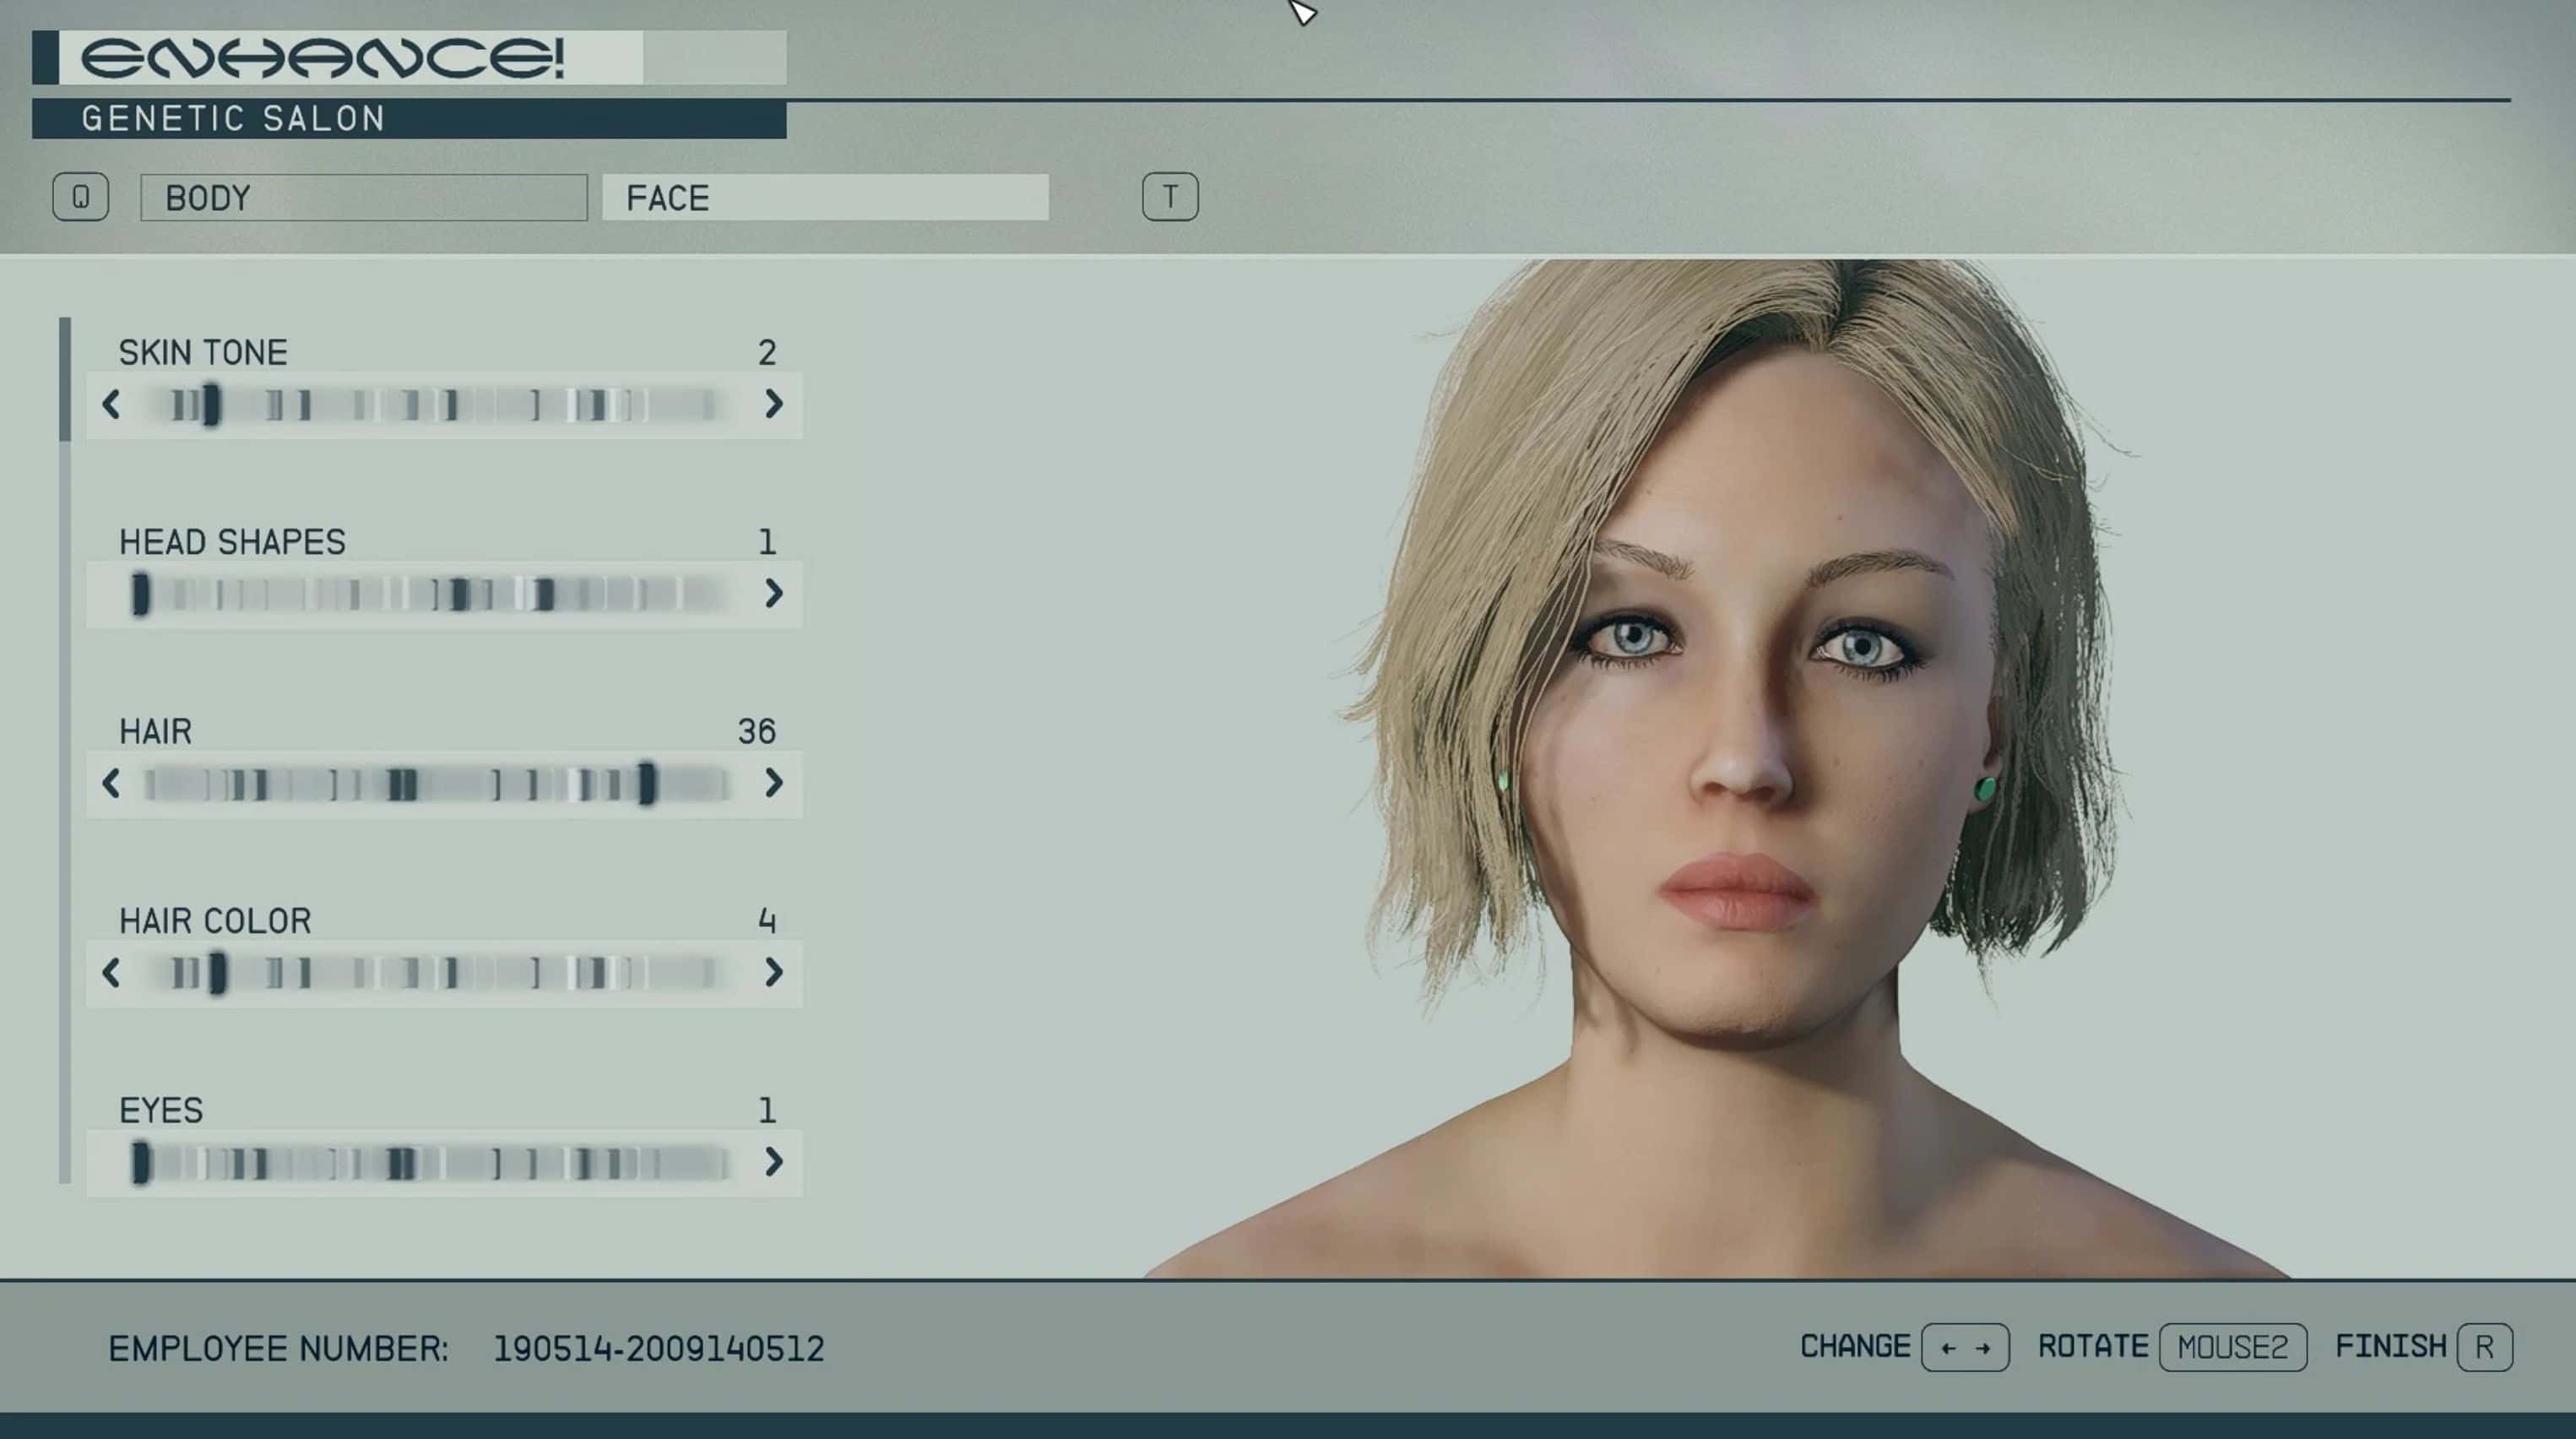The height and width of the screenshot is (1439, 2576).
Task: Advance Eyes option with right arrow
Action: [x=773, y=1162]
